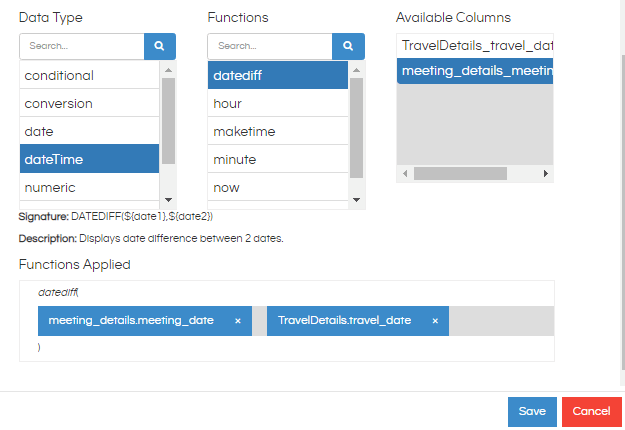Select the TravelDetails_travel_date column

click(475, 46)
